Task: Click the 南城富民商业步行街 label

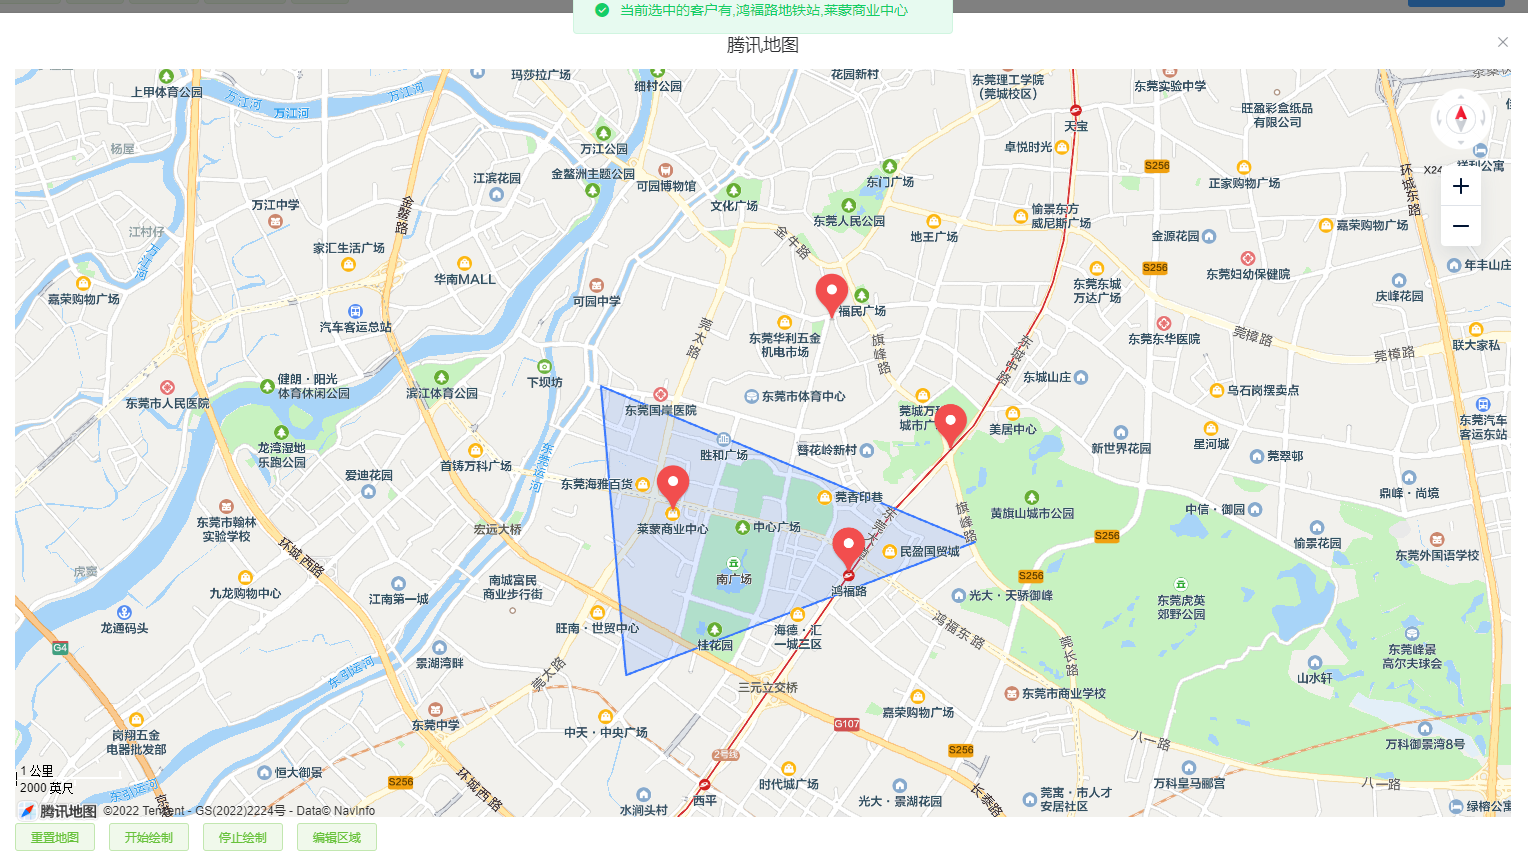Action: pos(513,587)
